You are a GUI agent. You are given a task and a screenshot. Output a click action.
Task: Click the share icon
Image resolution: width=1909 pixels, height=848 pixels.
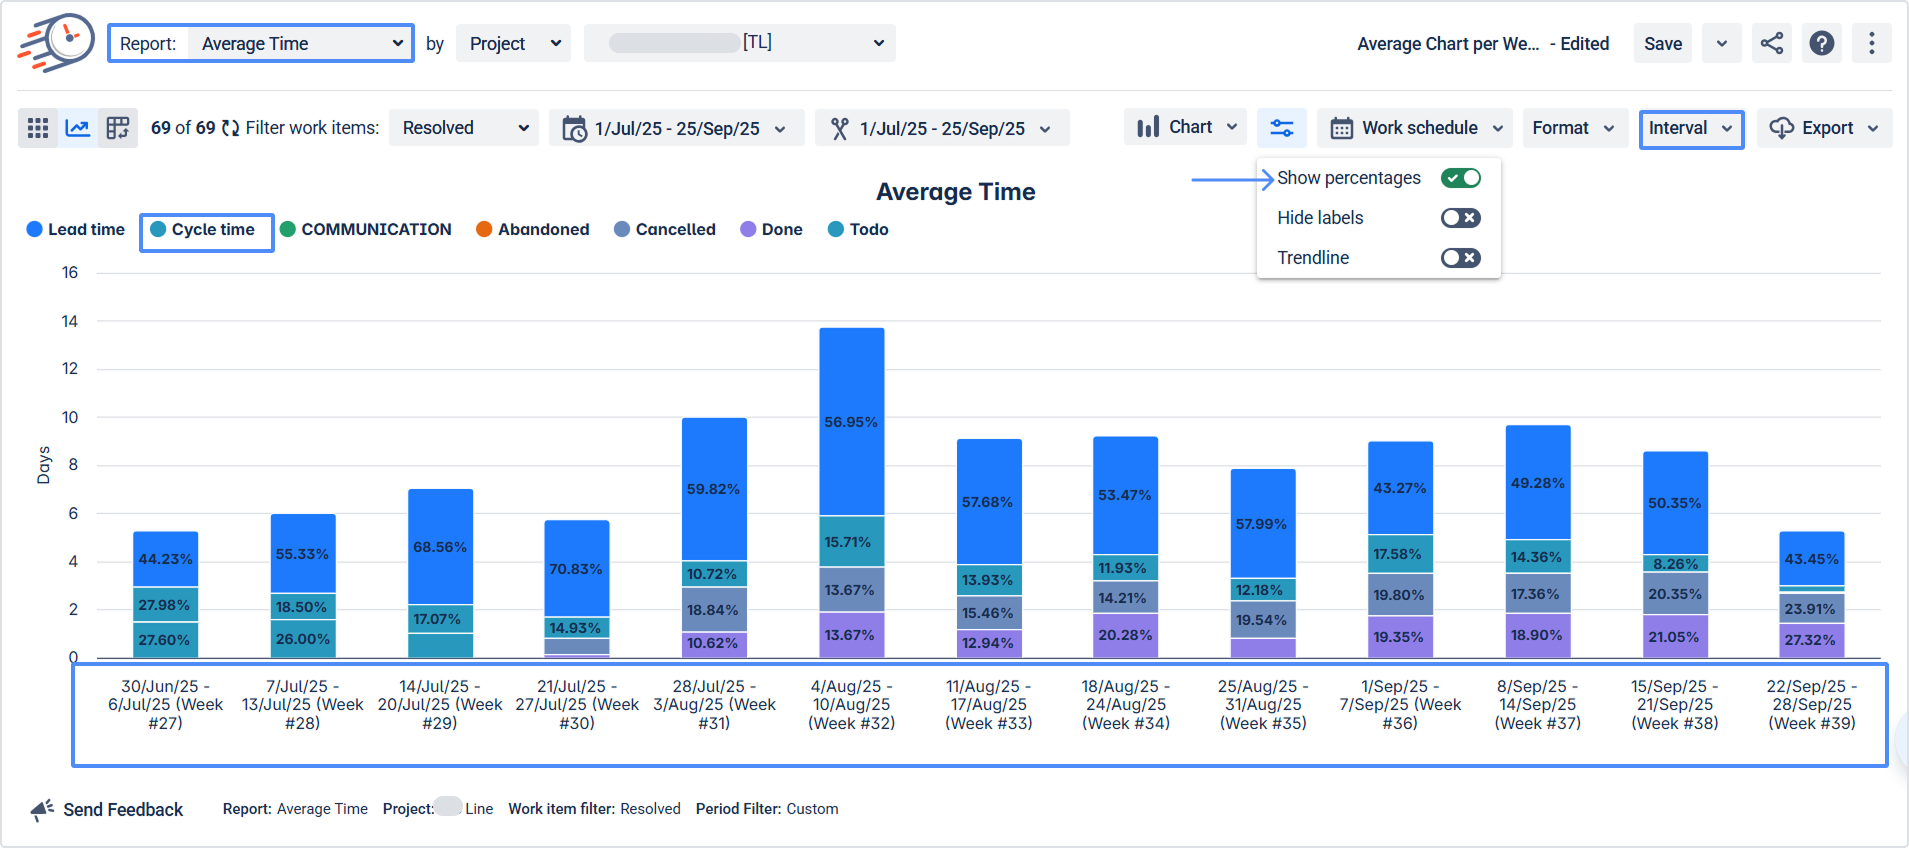tap(1772, 43)
